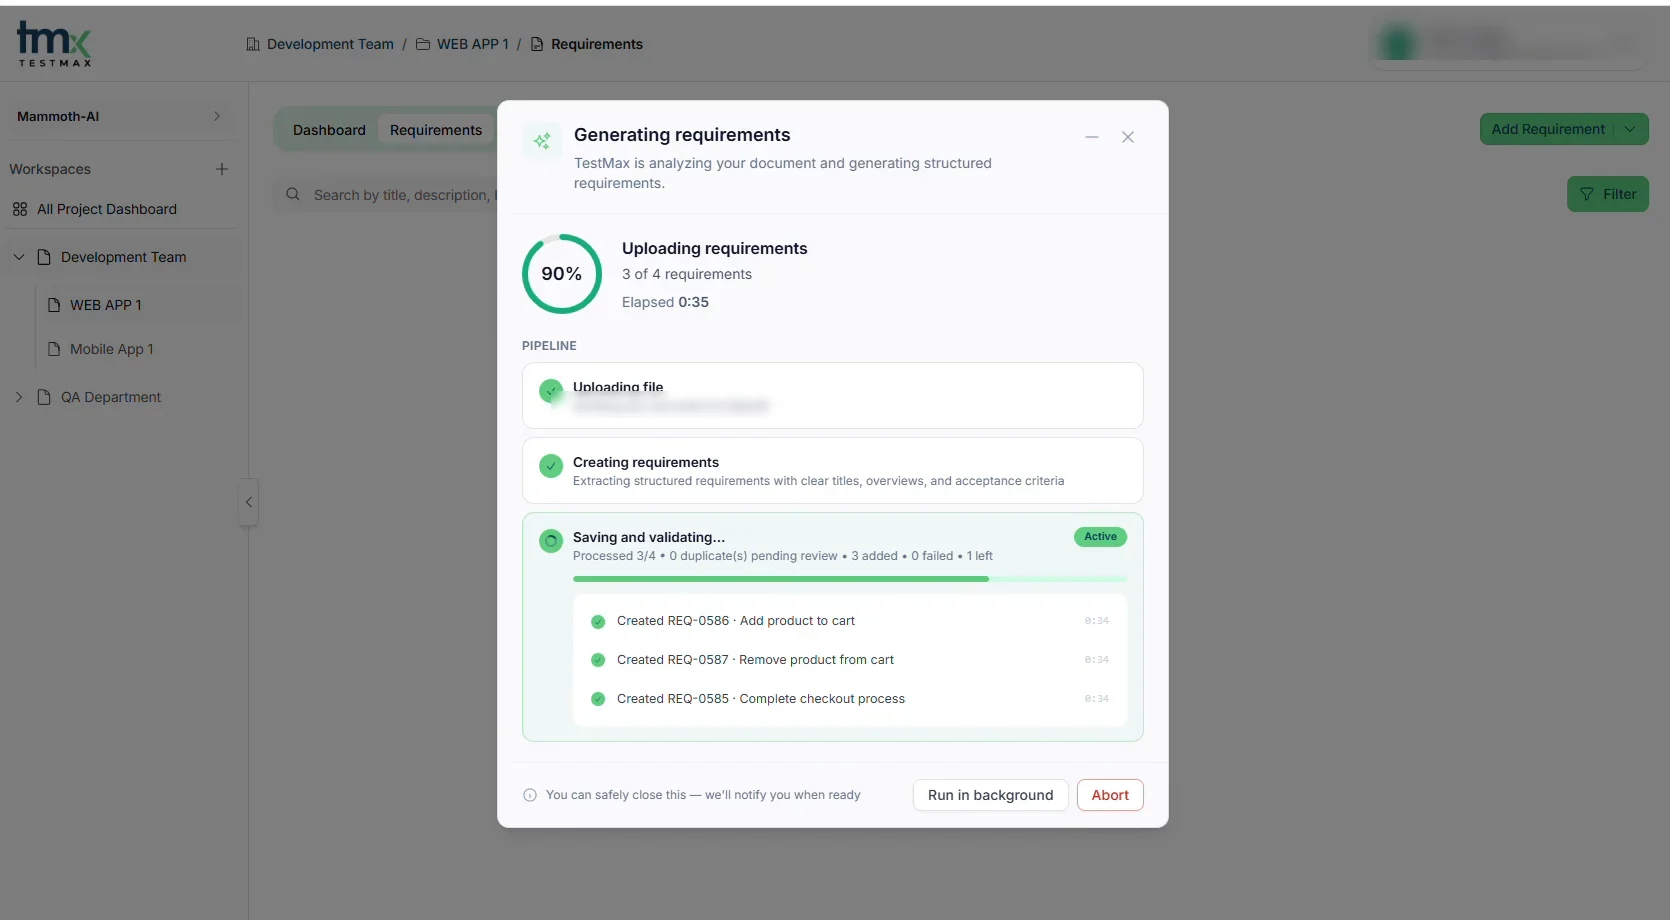The image size is (1670, 920).
Task: Click the requirements search field
Action: coord(400,195)
